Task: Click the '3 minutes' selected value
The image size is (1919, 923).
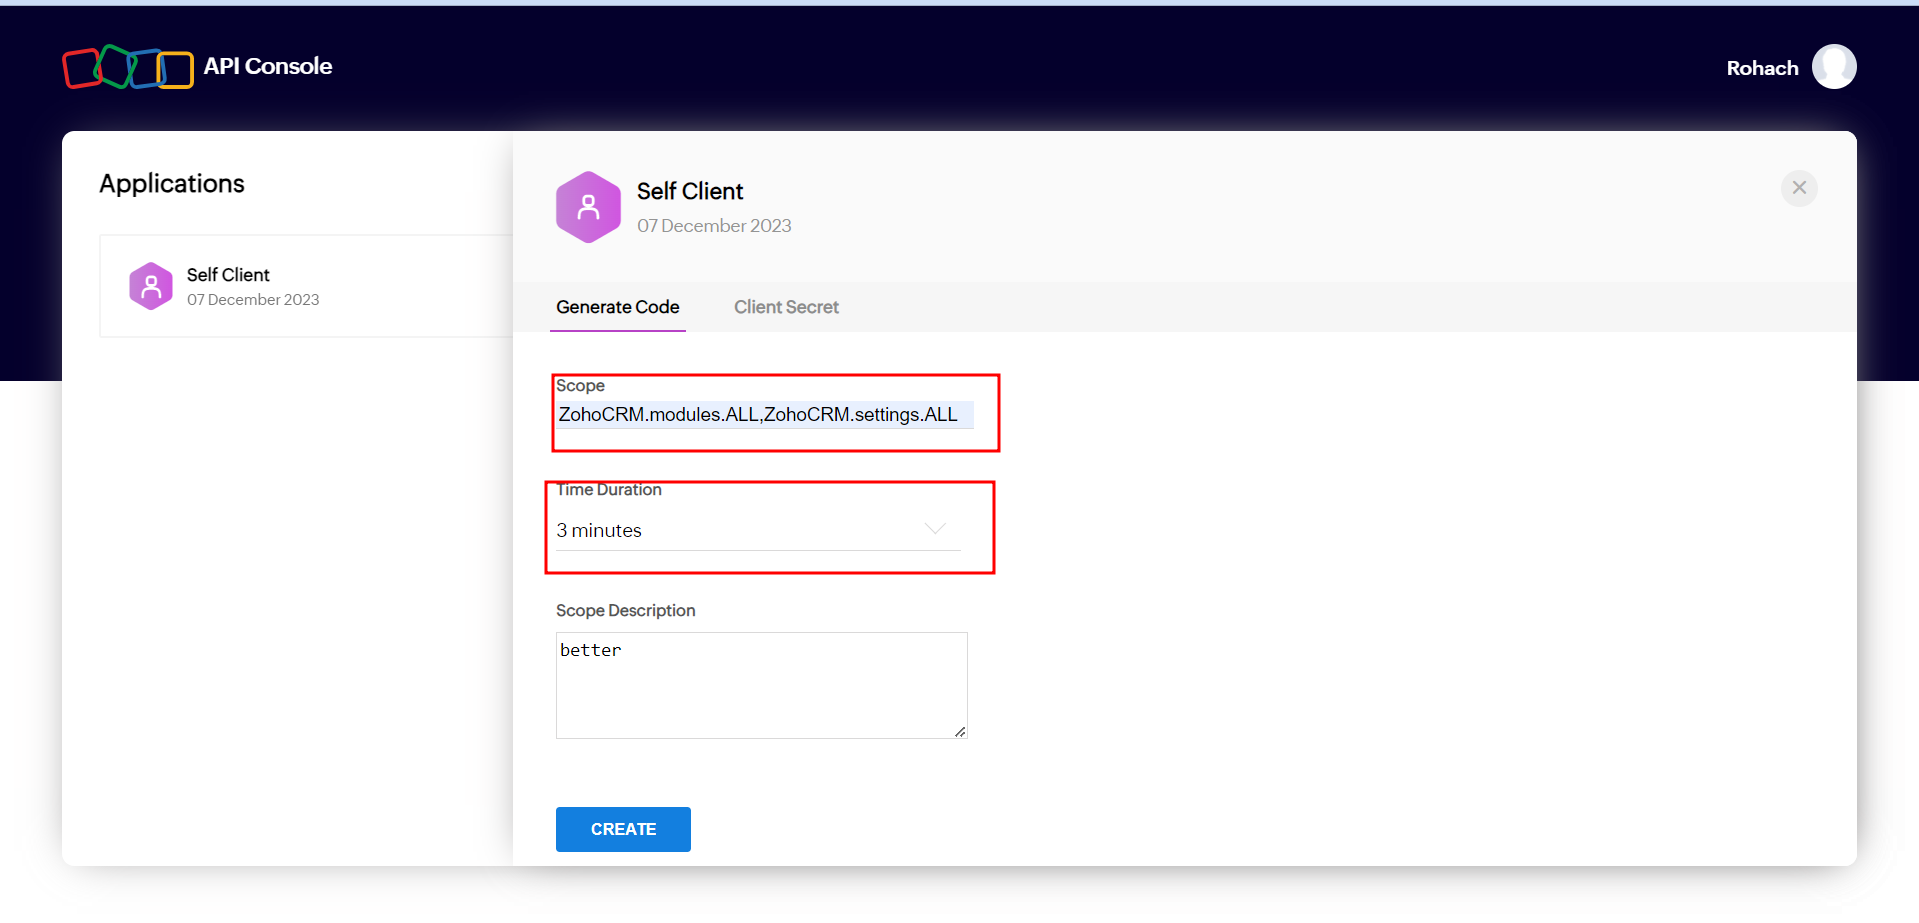Action: [x=599, y=530]
